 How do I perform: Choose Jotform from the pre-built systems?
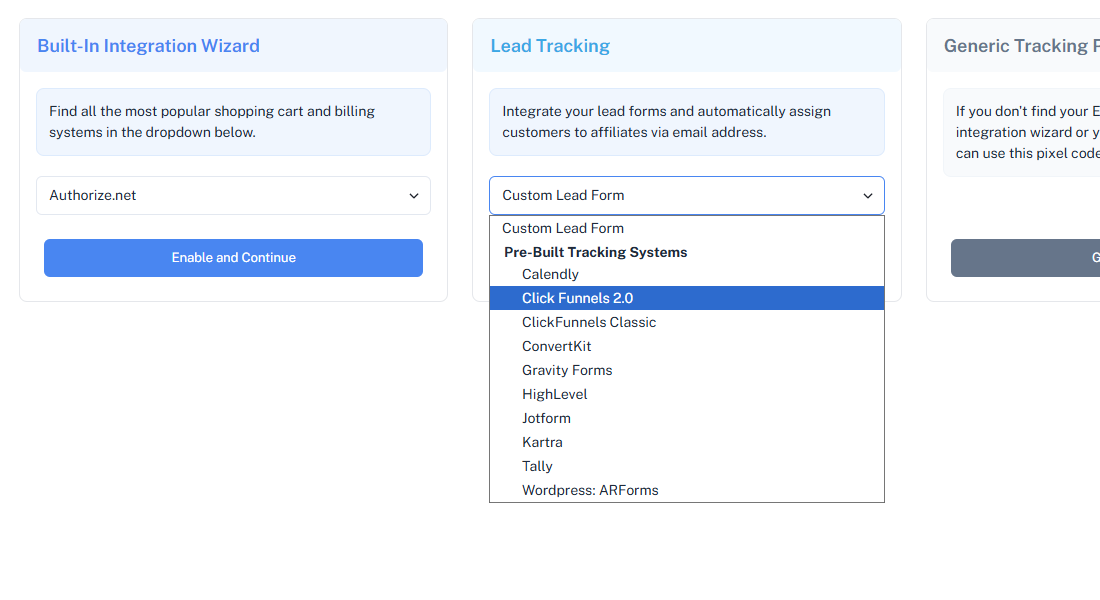tap(546, 417)
